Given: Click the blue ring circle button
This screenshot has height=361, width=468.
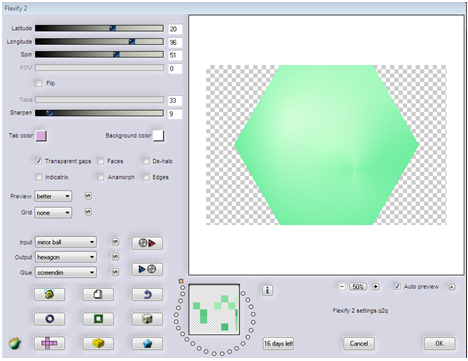Looking at the screenshot, I should [49, 319].
